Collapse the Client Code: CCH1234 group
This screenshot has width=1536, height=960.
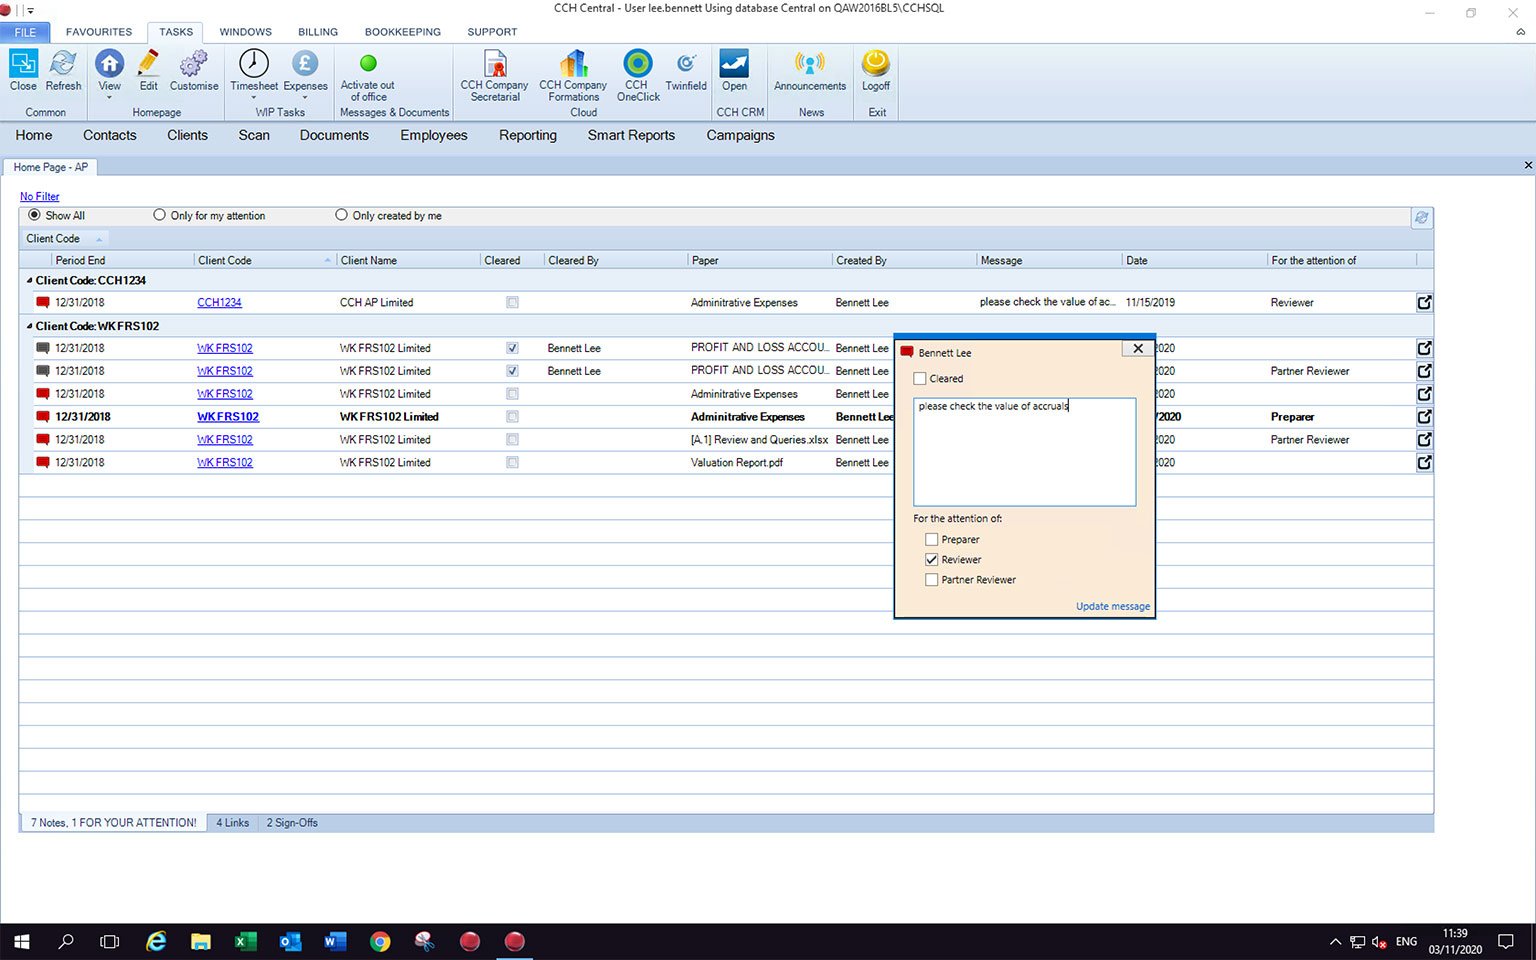coord(29,281)
